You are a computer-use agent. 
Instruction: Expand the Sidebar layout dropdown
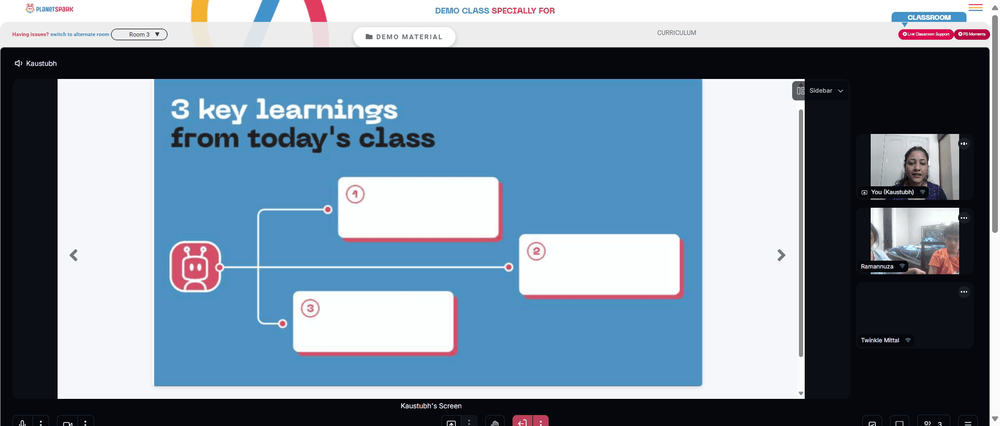tap(827, 91)
